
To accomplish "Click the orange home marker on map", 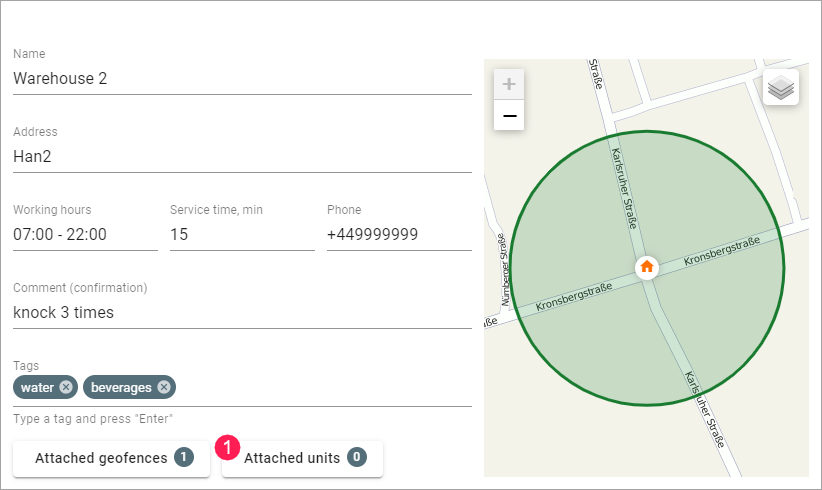I will [x=646, y=266].
